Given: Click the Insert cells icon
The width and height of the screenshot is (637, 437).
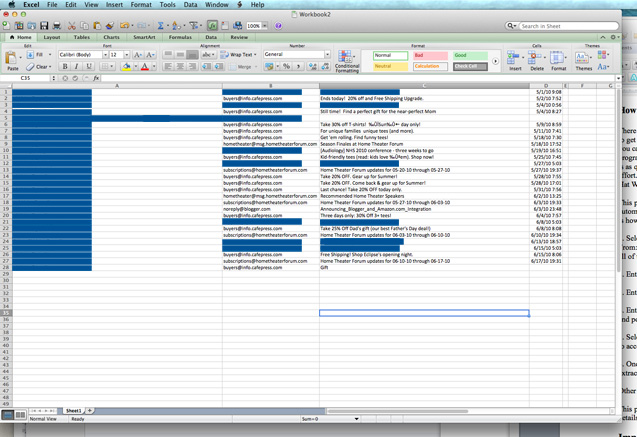Looking at the screenshot, I should point(515,61).
